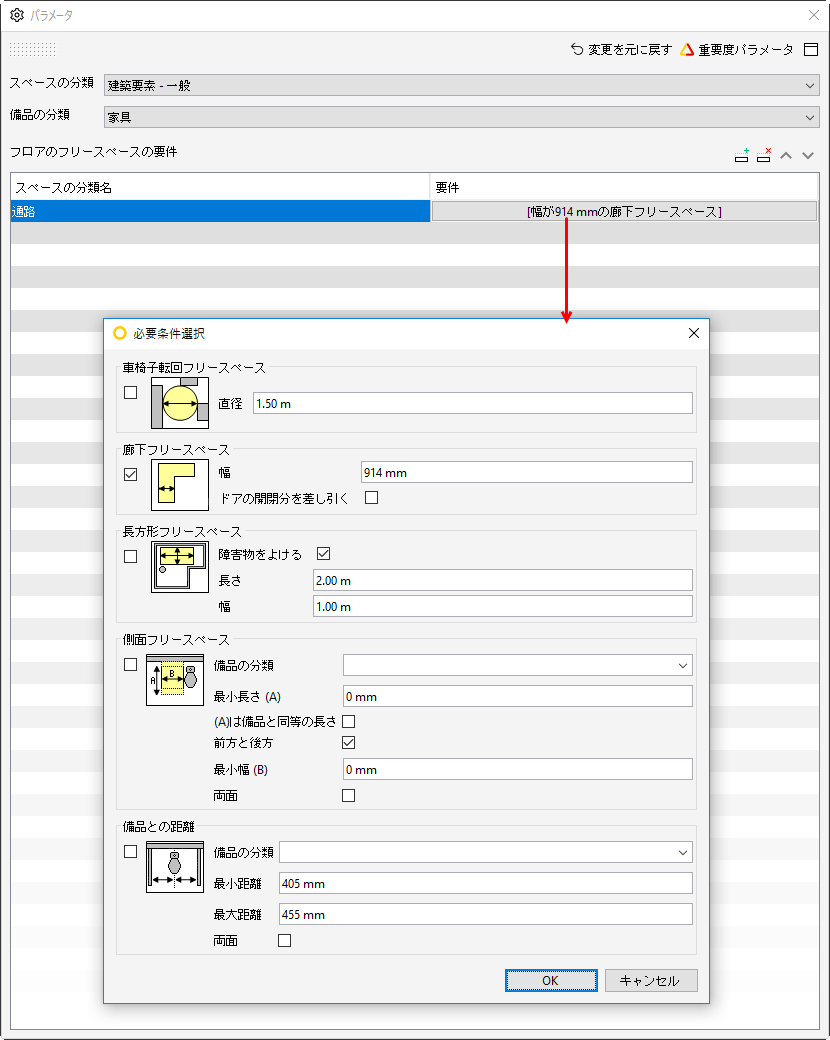Image resolution: width=830 pixels, height=1040 pixels.
Task: Click 変更を元に戻す revert button
Action: tap(621, 50)
